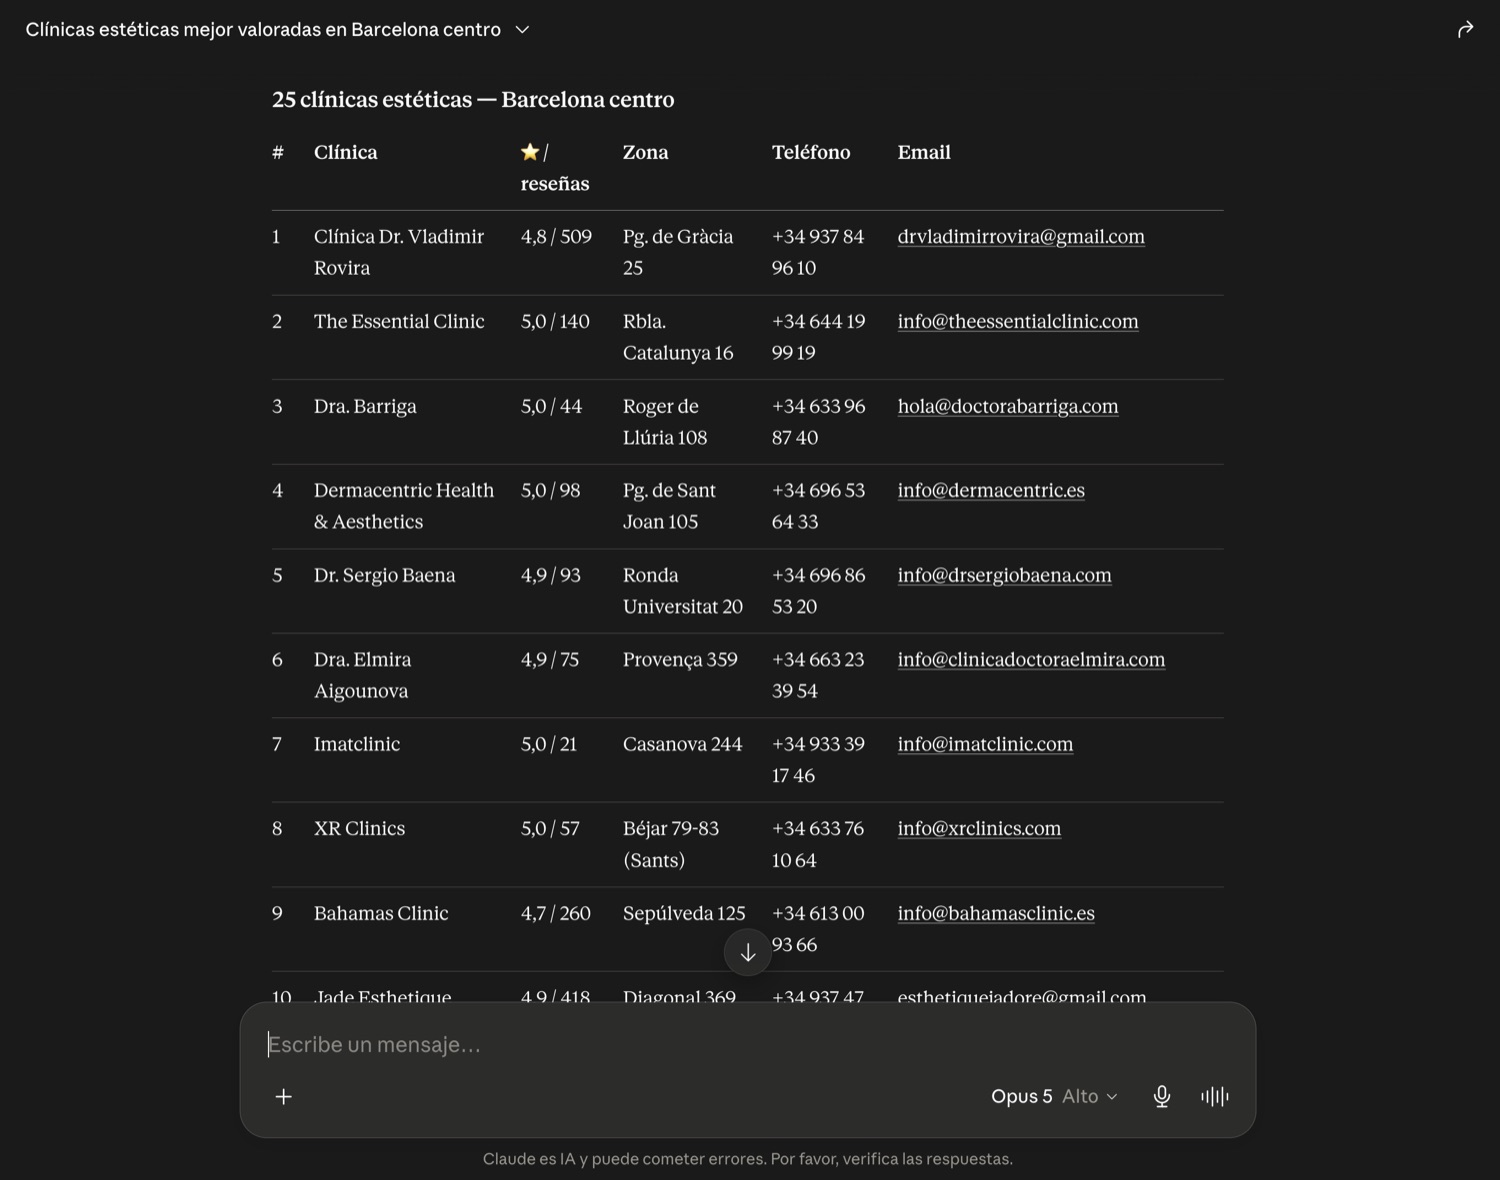Screen dimensions: 1500x1180
Task: Open drvladimirrovira@gmail.com email link
Action: [x=1021, y=237]
